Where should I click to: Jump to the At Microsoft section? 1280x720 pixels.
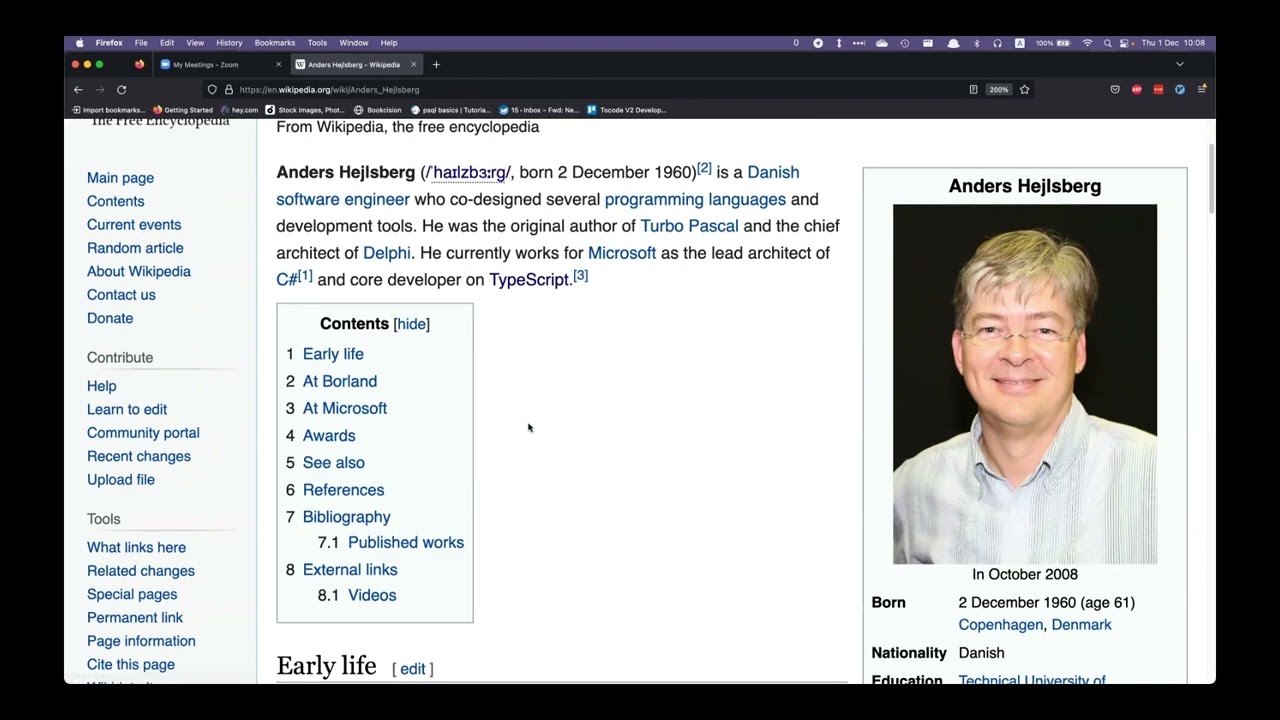(345, 408)
